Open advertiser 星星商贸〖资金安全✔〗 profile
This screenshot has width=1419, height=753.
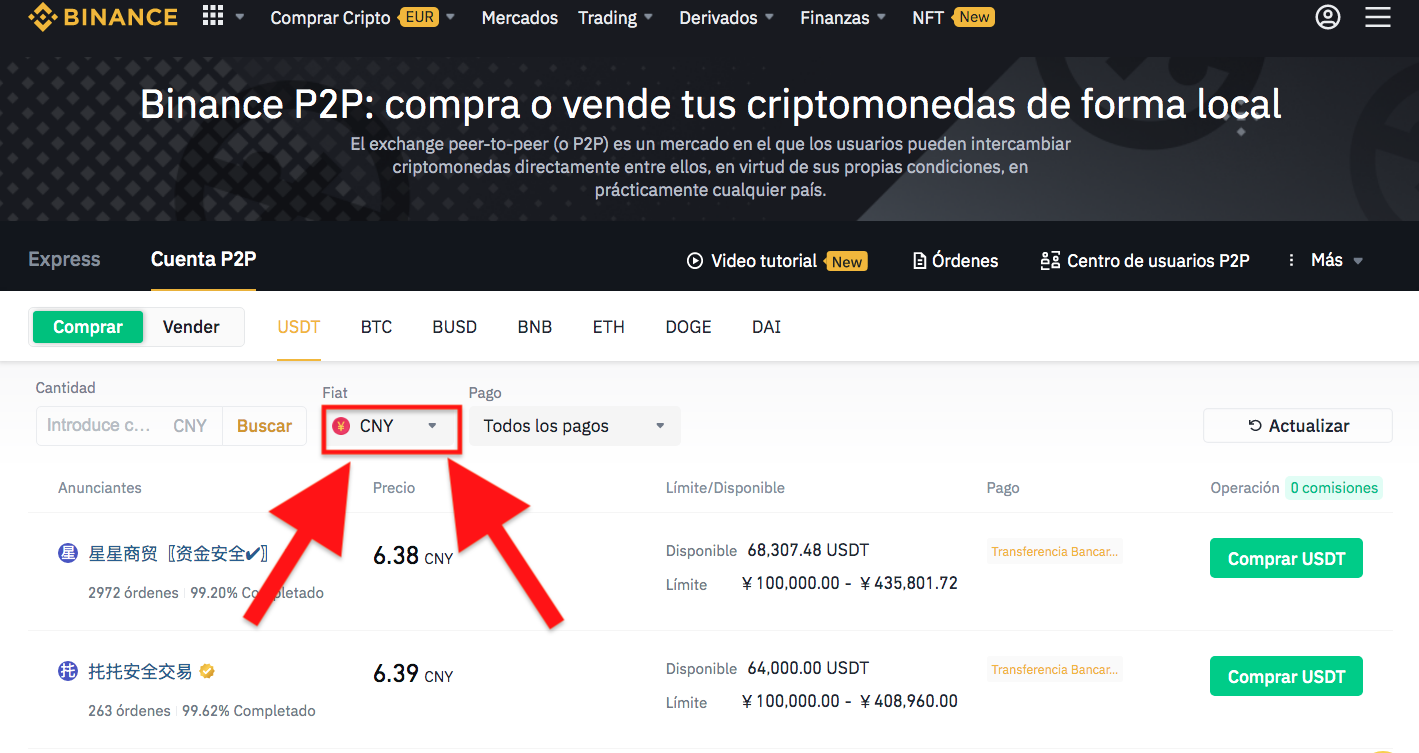point(178,553)
